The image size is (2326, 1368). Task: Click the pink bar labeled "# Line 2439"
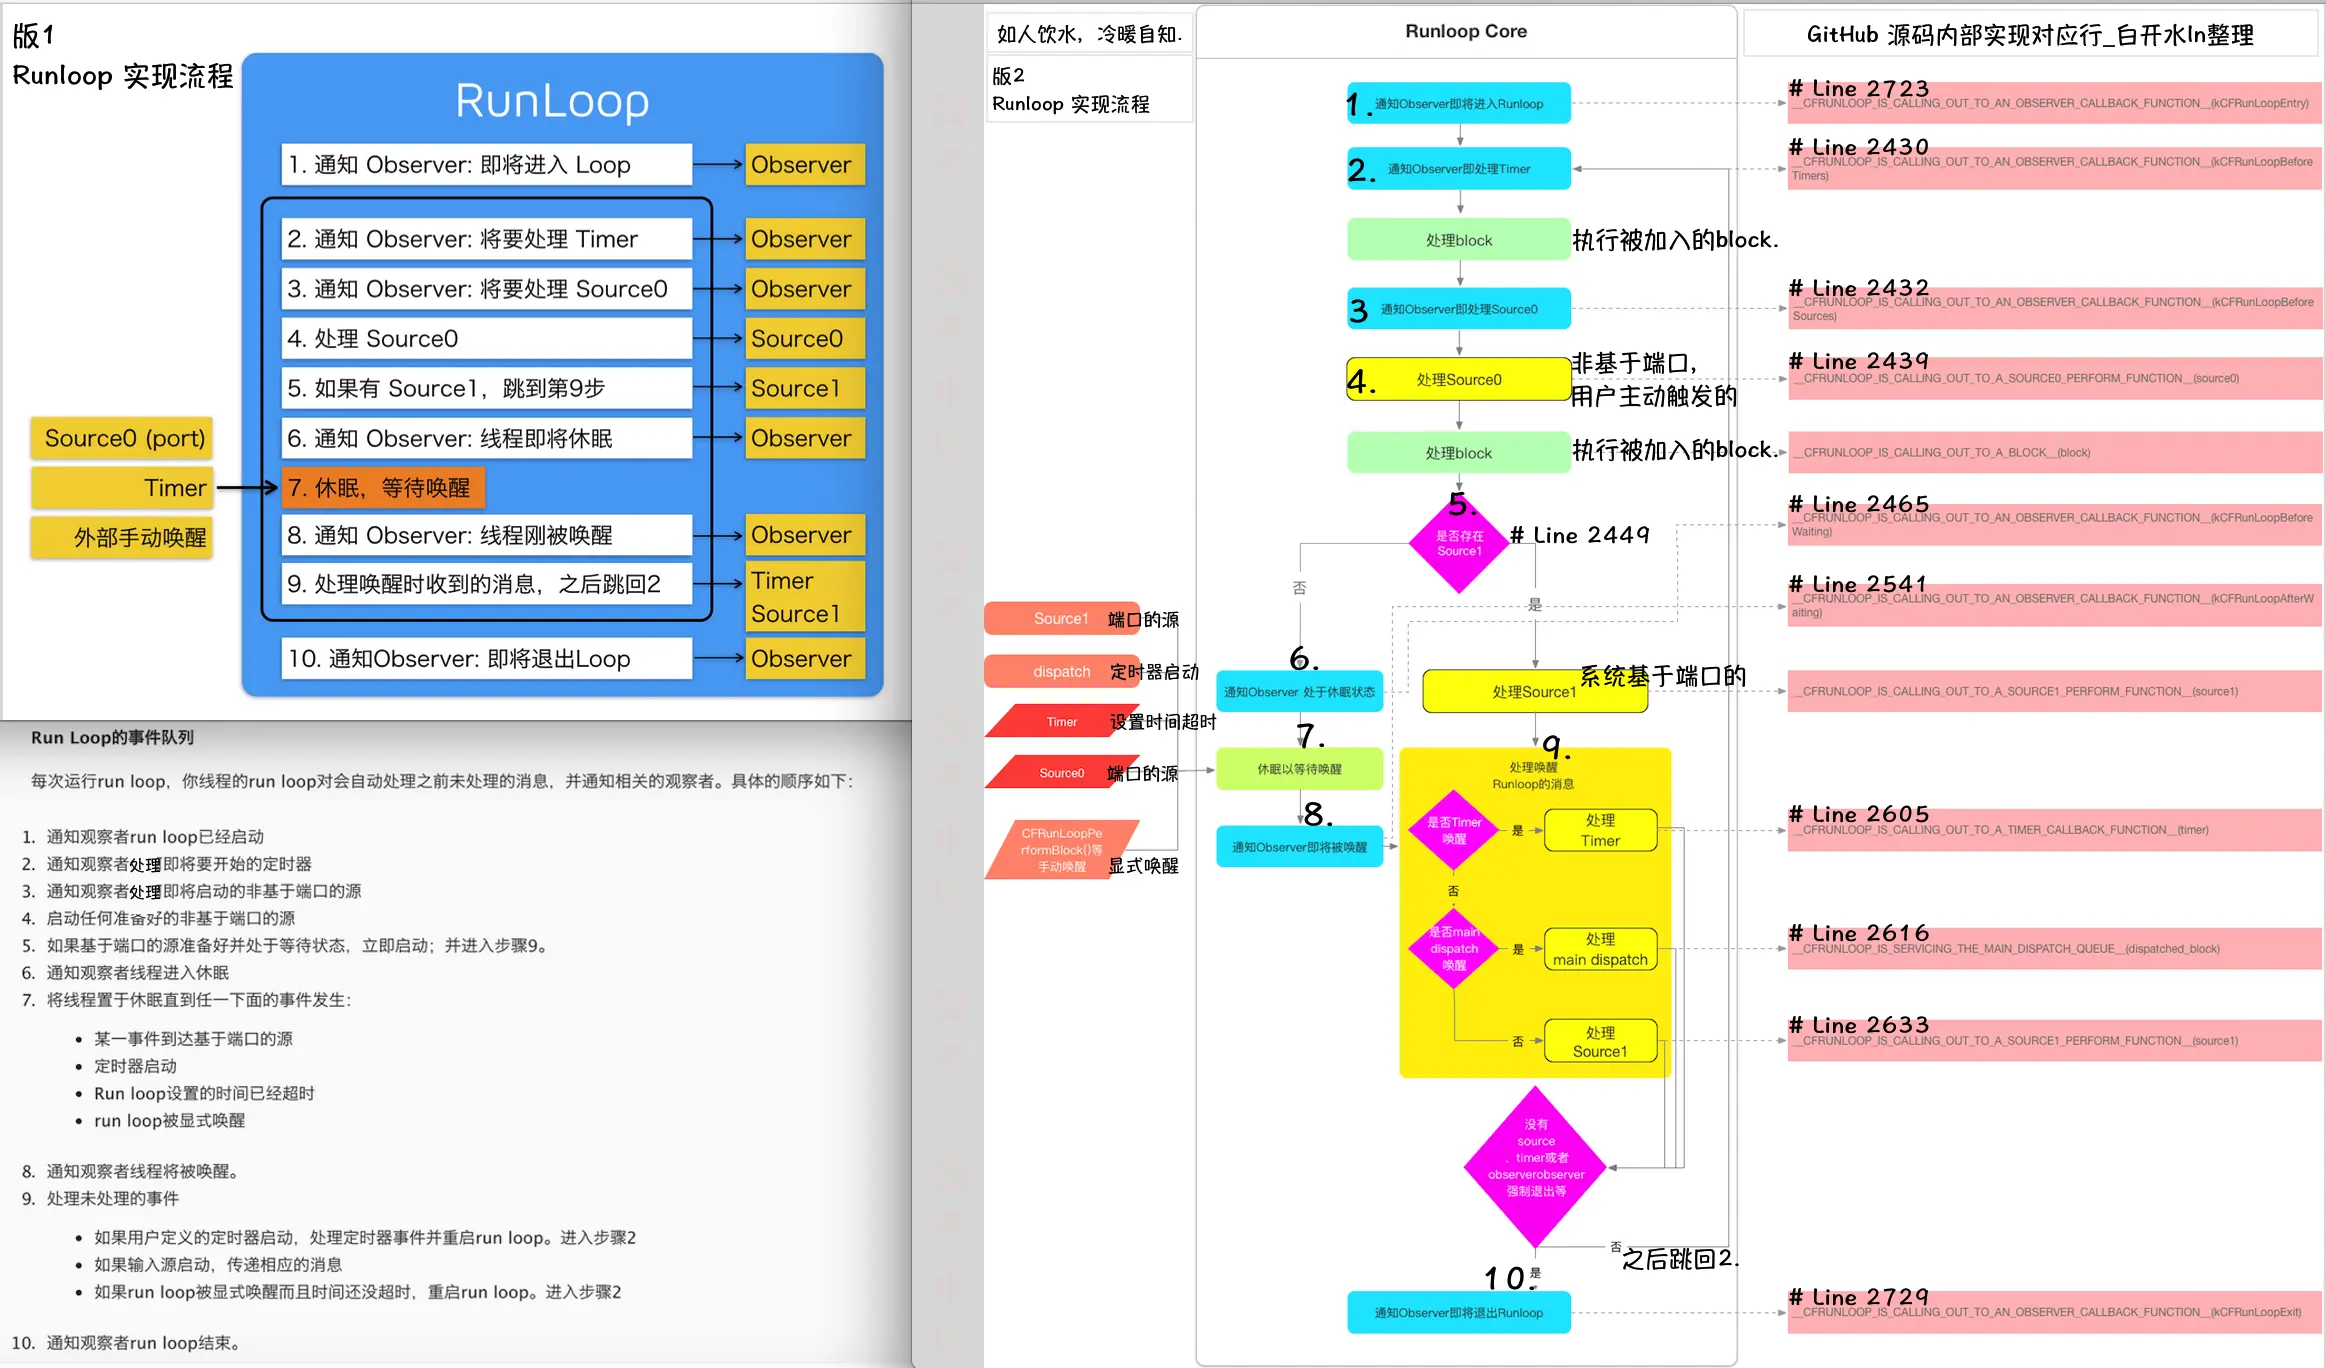[2054, 378]
